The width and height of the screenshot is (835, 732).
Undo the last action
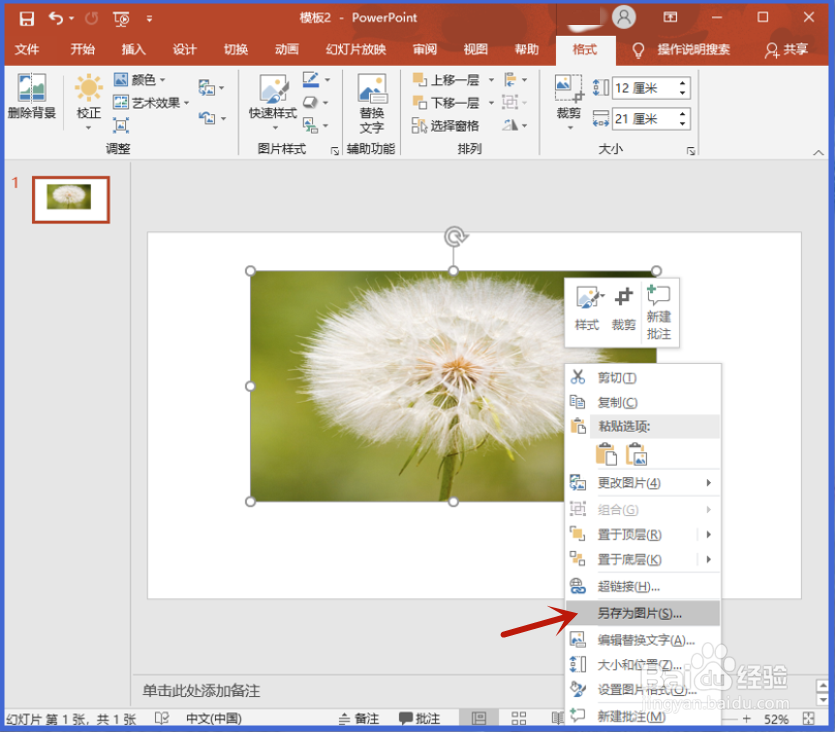tap(56, 18)
